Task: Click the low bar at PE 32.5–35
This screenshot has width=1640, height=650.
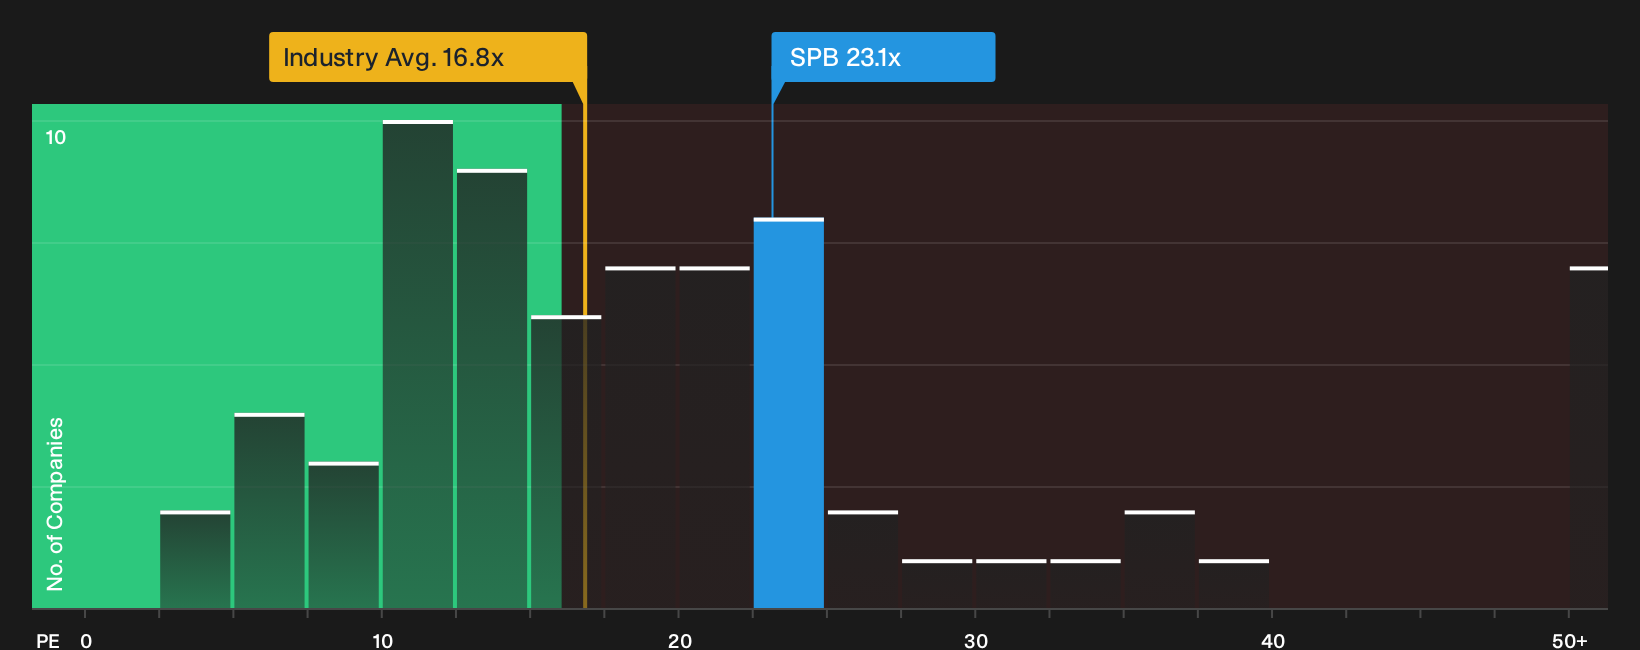Action: click(x=1086, y=584)
